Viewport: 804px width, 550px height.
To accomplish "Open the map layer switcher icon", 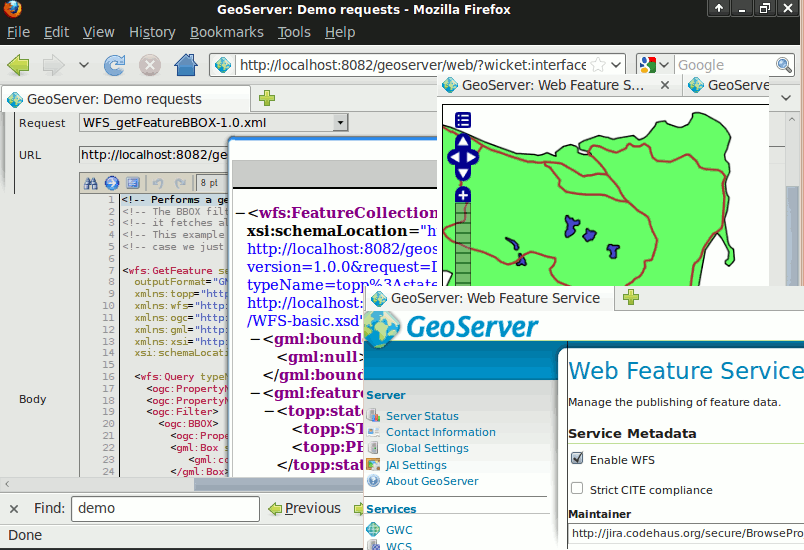I will click(463, 120).
